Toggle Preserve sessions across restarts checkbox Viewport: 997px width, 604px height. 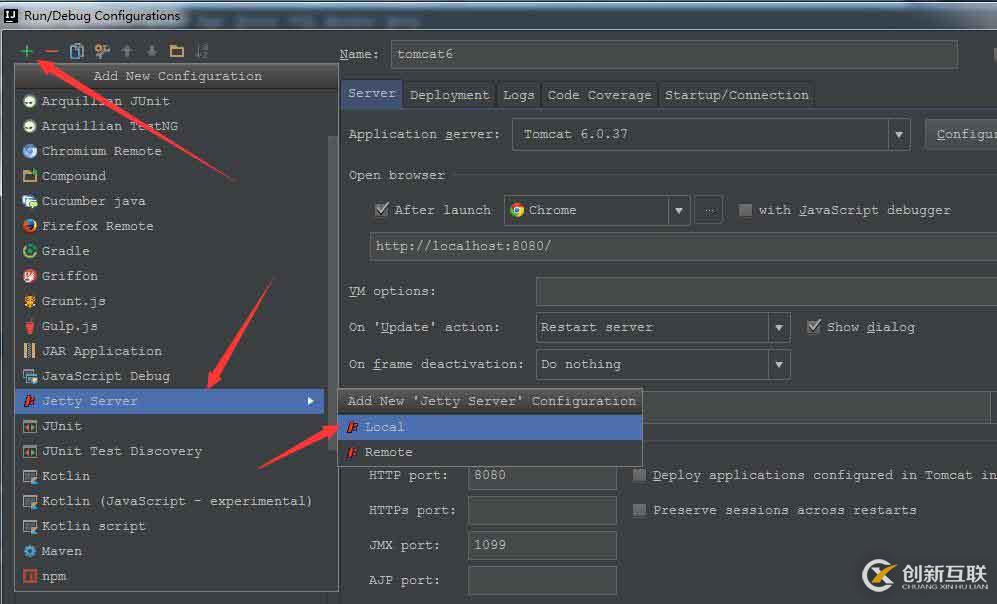[640, 510]
